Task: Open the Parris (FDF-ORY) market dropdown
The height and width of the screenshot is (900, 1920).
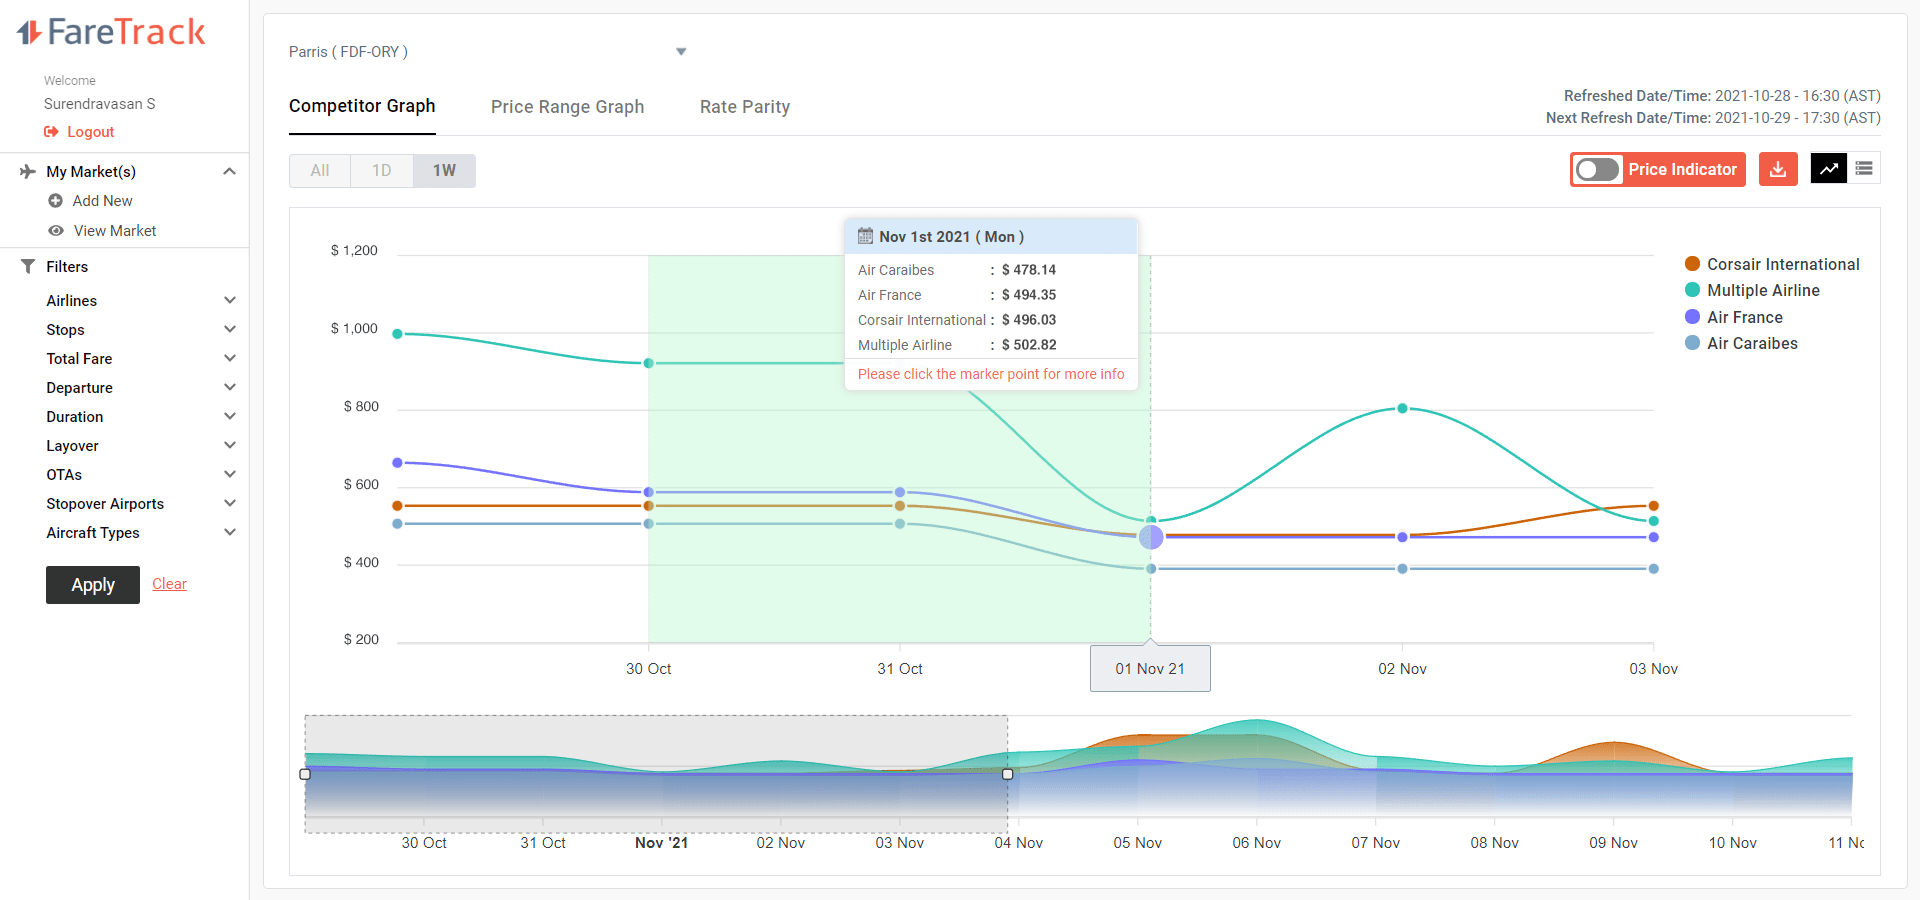Action: (x=487, y=52)
